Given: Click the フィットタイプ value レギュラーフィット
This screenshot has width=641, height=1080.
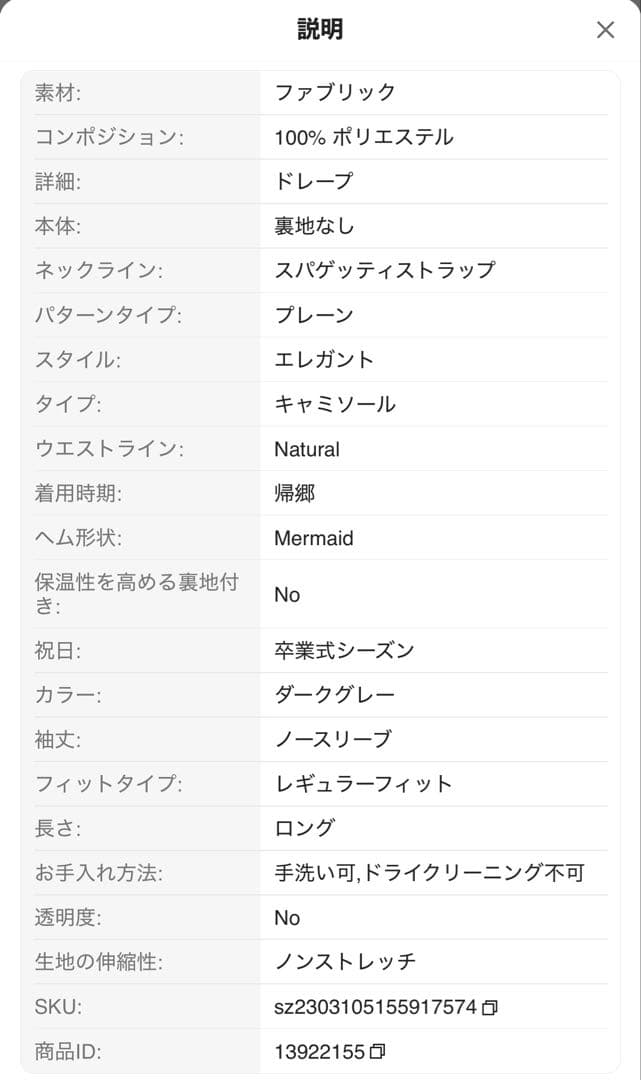Looking at the screenshot, I should click(363, 784).
